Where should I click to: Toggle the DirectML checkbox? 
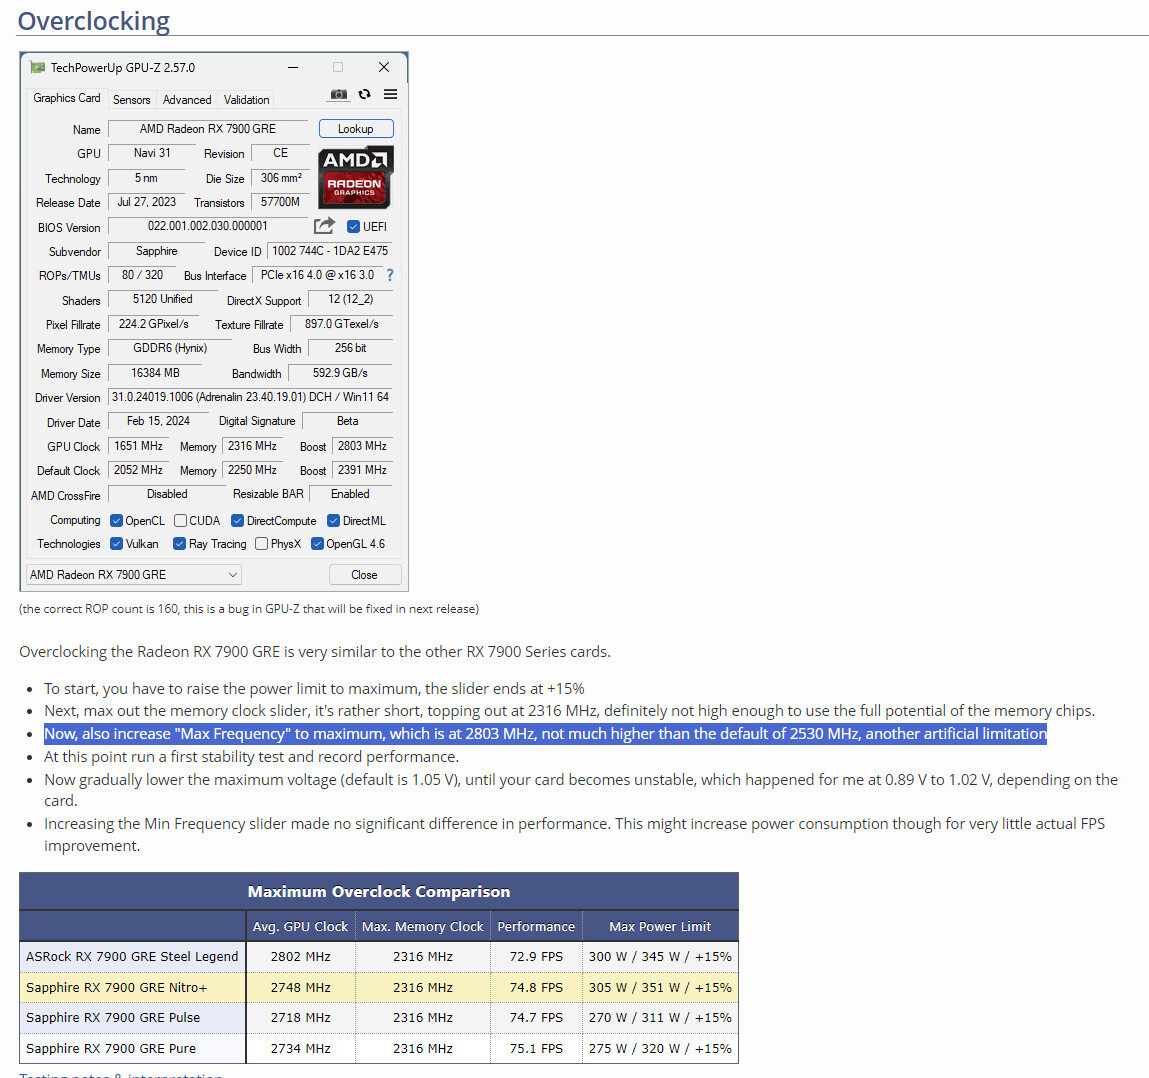[333, 520]
